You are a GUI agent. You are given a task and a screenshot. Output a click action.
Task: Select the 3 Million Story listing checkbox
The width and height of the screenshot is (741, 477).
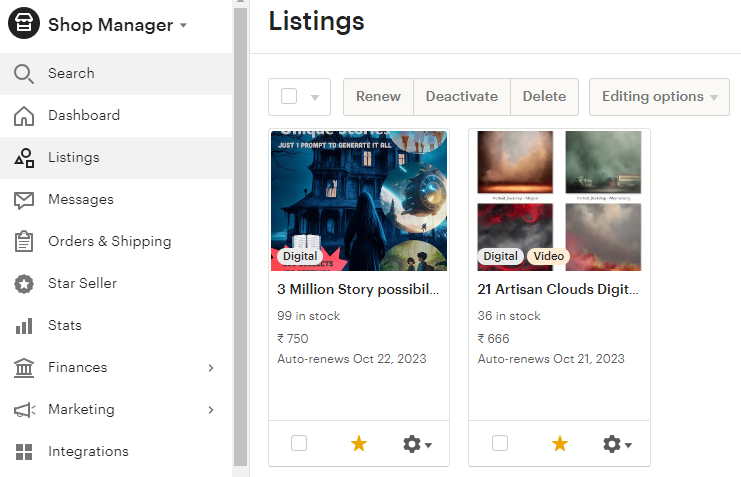click(x=299, y=443)
